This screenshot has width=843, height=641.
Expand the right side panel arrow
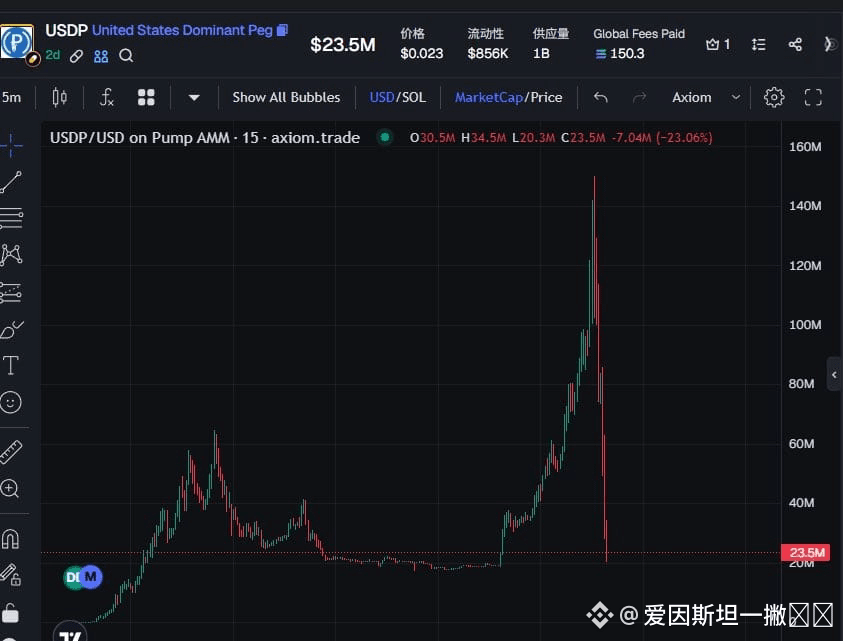tap(834, 375)
